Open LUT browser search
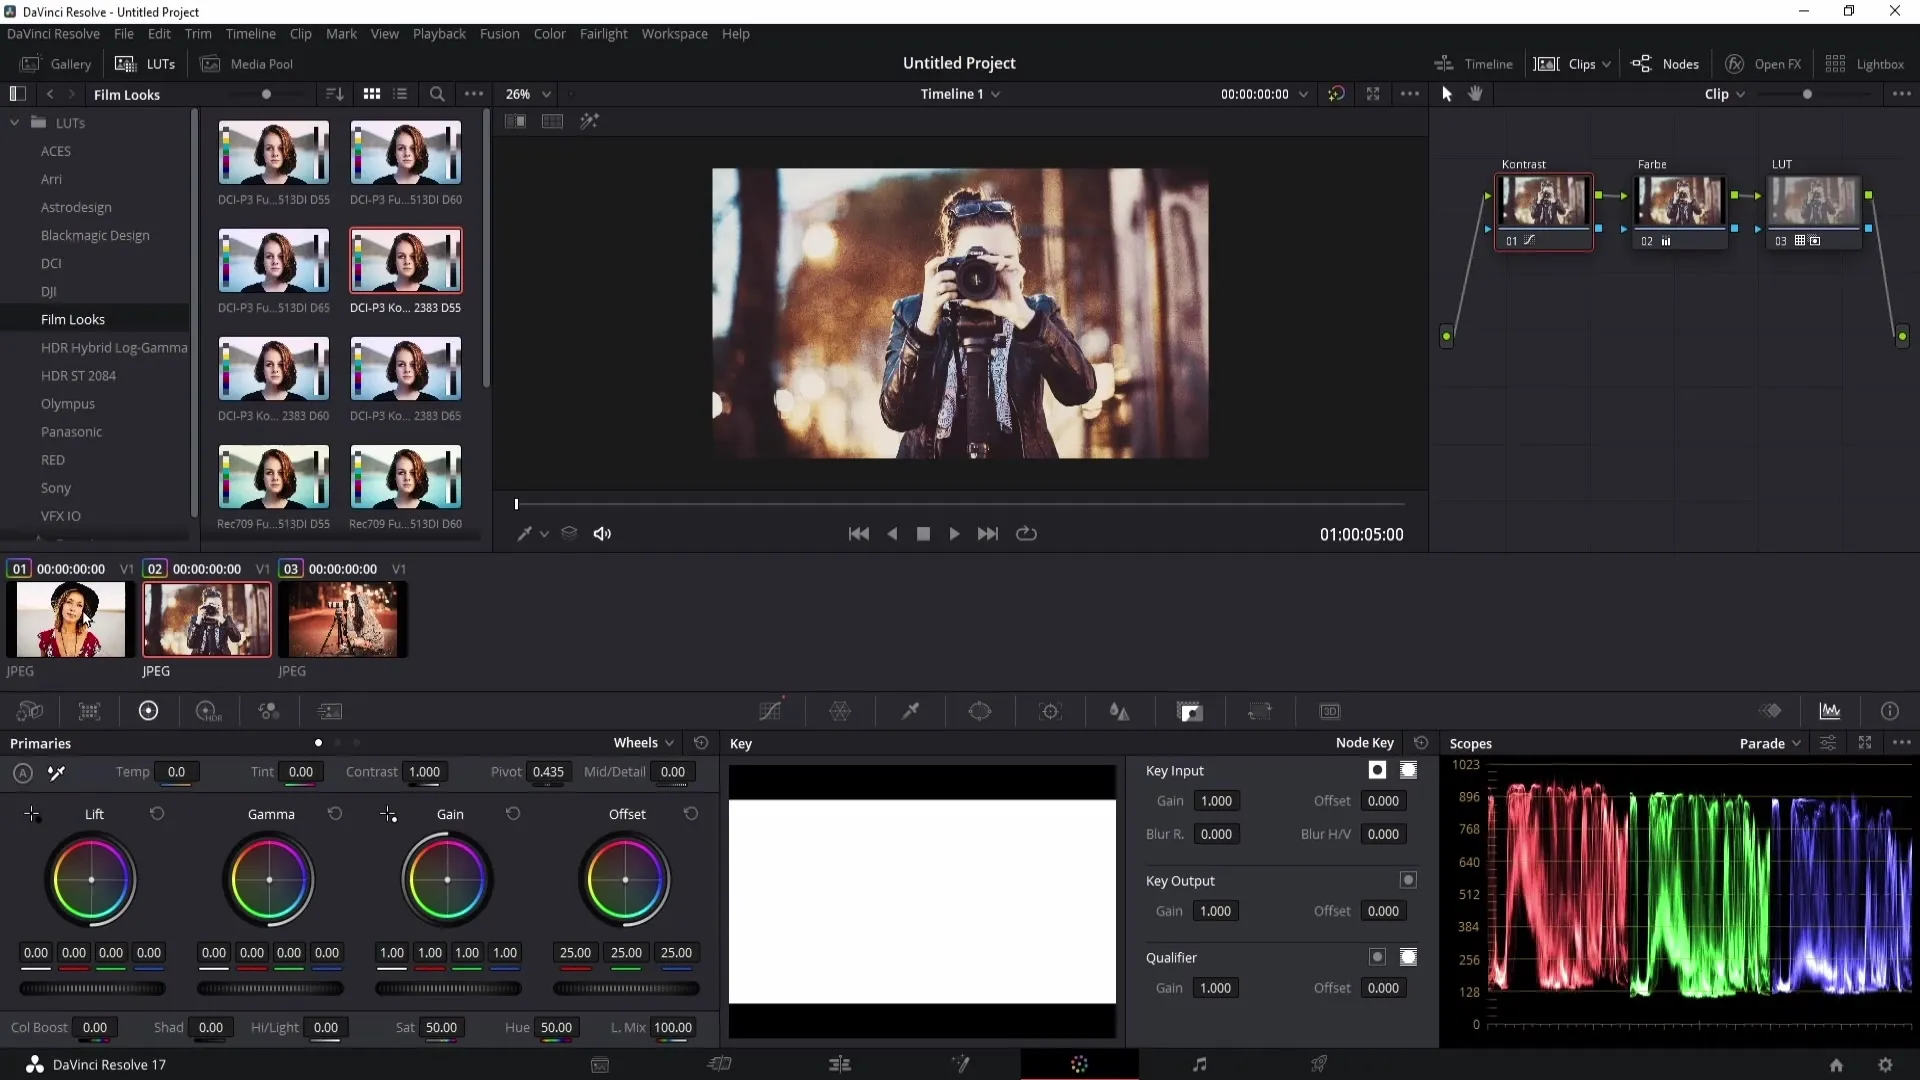 click(x=437, y=94)
